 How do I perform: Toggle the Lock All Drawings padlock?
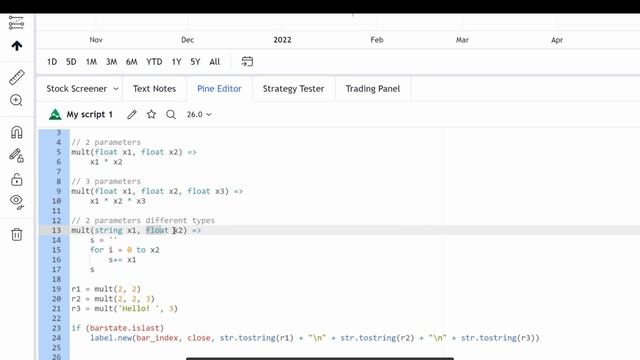(17, 179)
